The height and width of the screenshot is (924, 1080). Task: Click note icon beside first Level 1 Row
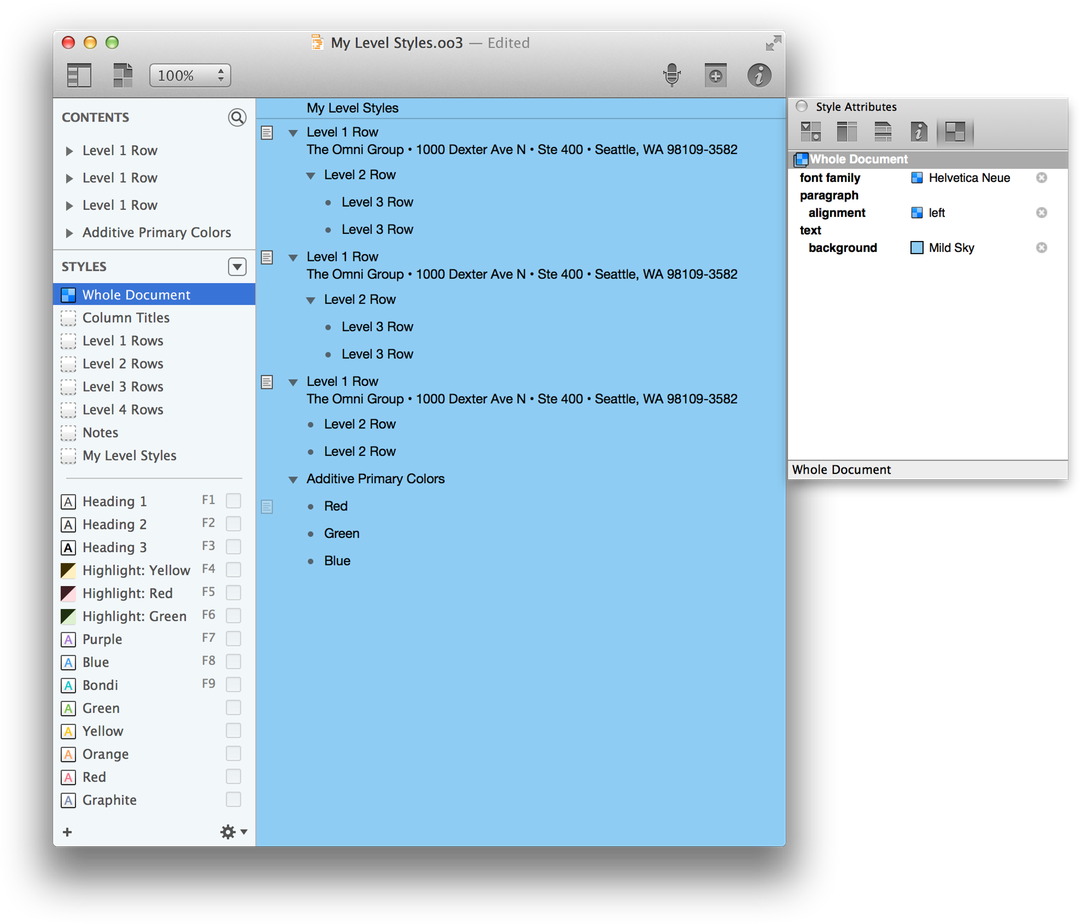(267, 133)
